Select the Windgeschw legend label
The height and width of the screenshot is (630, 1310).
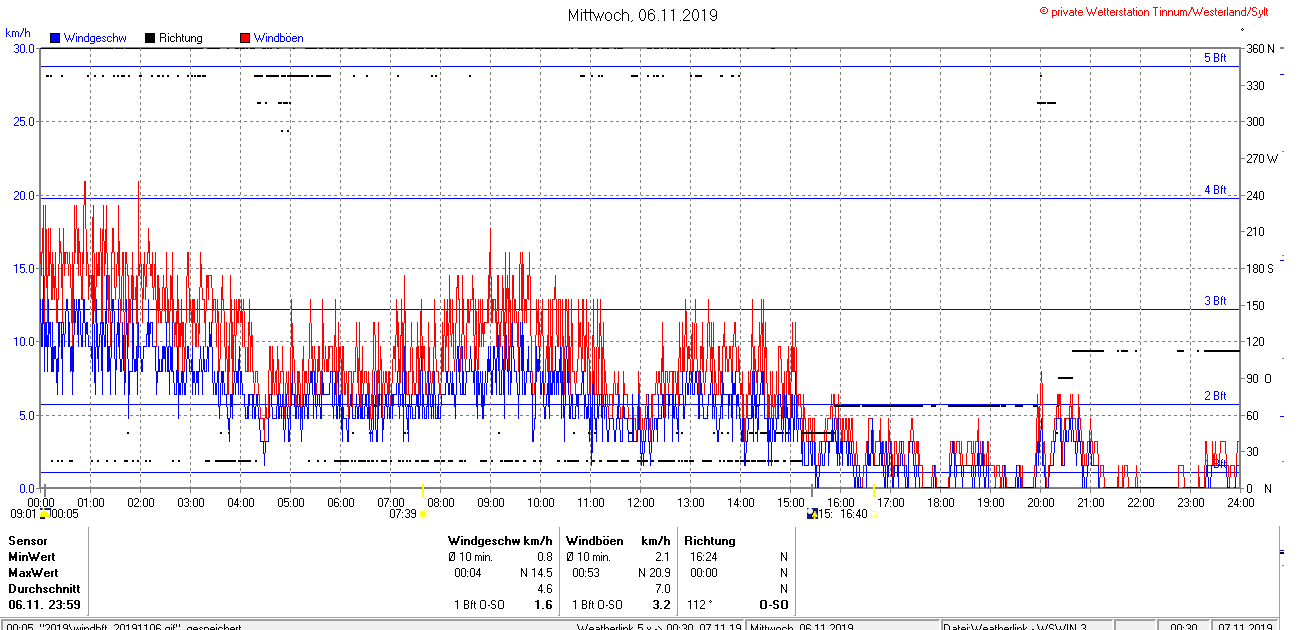pyautogui.click(x=95, y=38)
